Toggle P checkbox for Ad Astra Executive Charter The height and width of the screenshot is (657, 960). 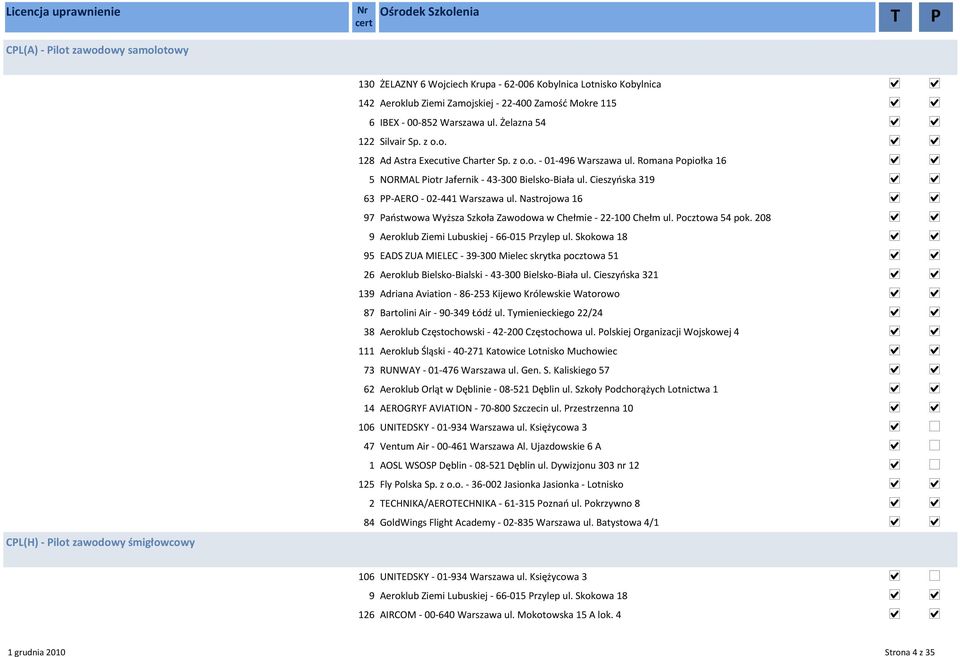(x=934, y=159)
